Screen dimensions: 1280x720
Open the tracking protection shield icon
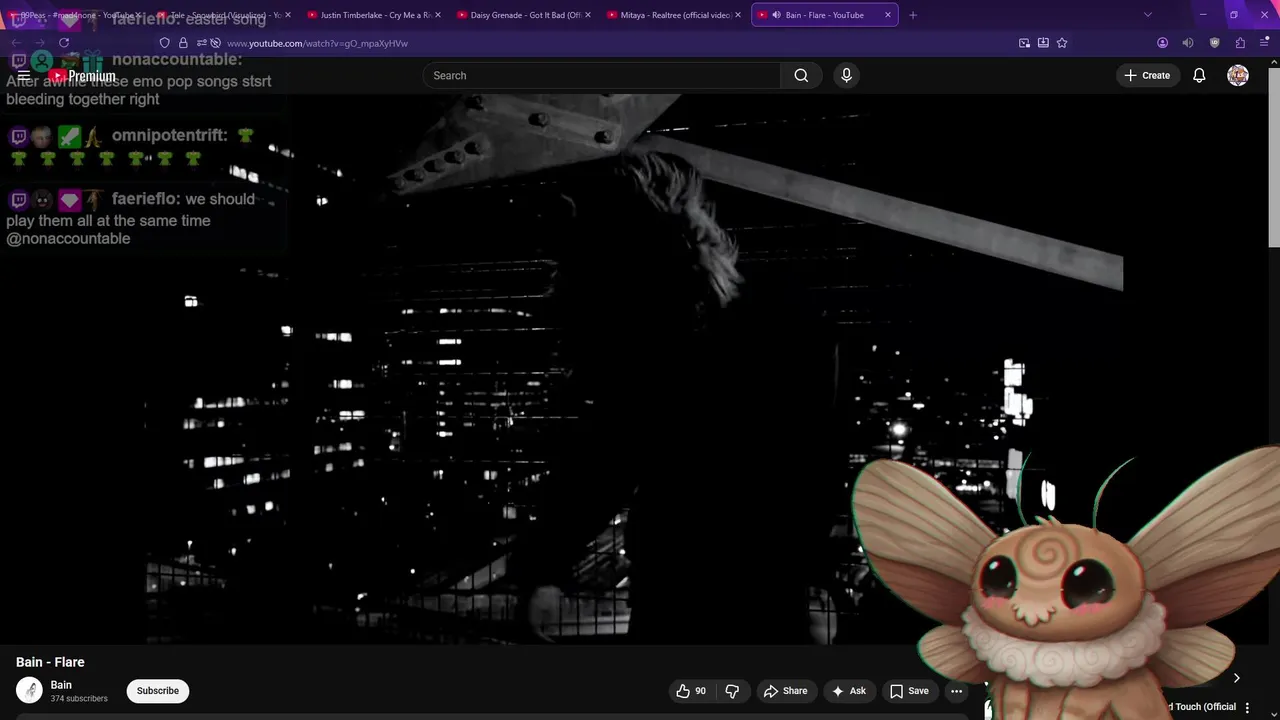pos(165,43)
